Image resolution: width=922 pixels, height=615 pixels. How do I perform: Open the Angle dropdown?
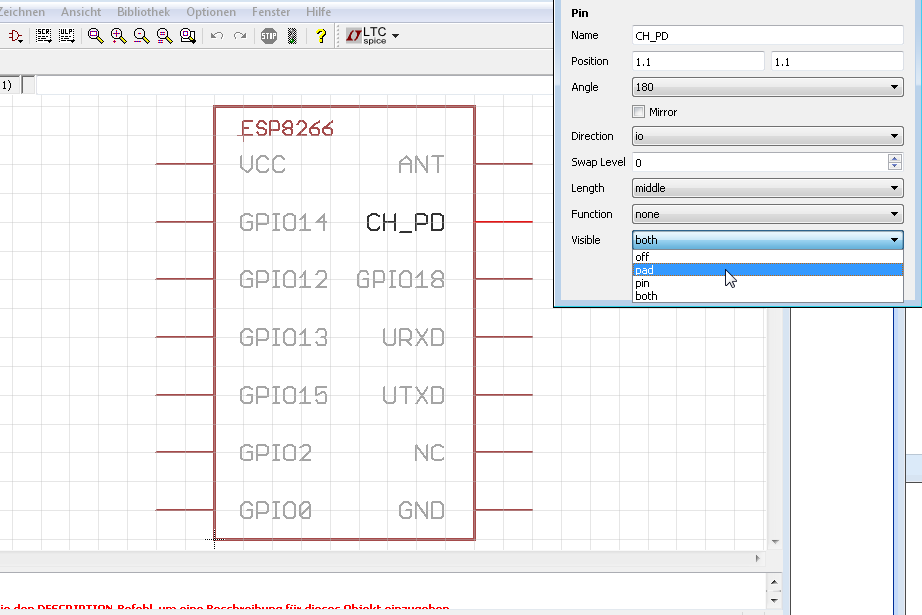(767, 87)
